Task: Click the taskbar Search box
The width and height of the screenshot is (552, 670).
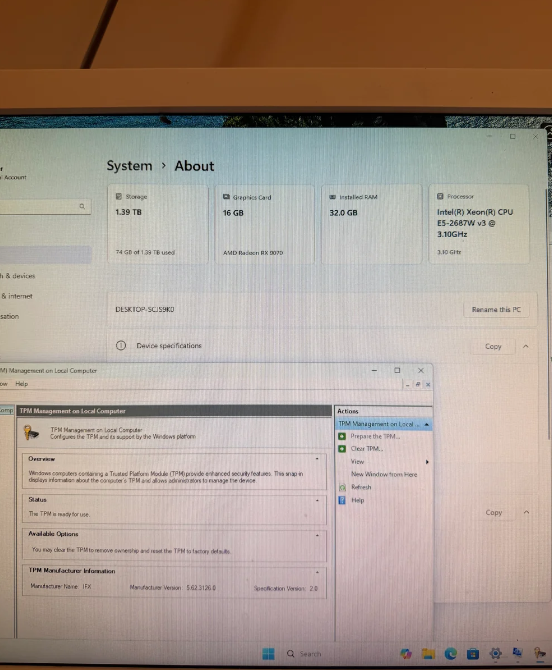Action: pos(305,654)
